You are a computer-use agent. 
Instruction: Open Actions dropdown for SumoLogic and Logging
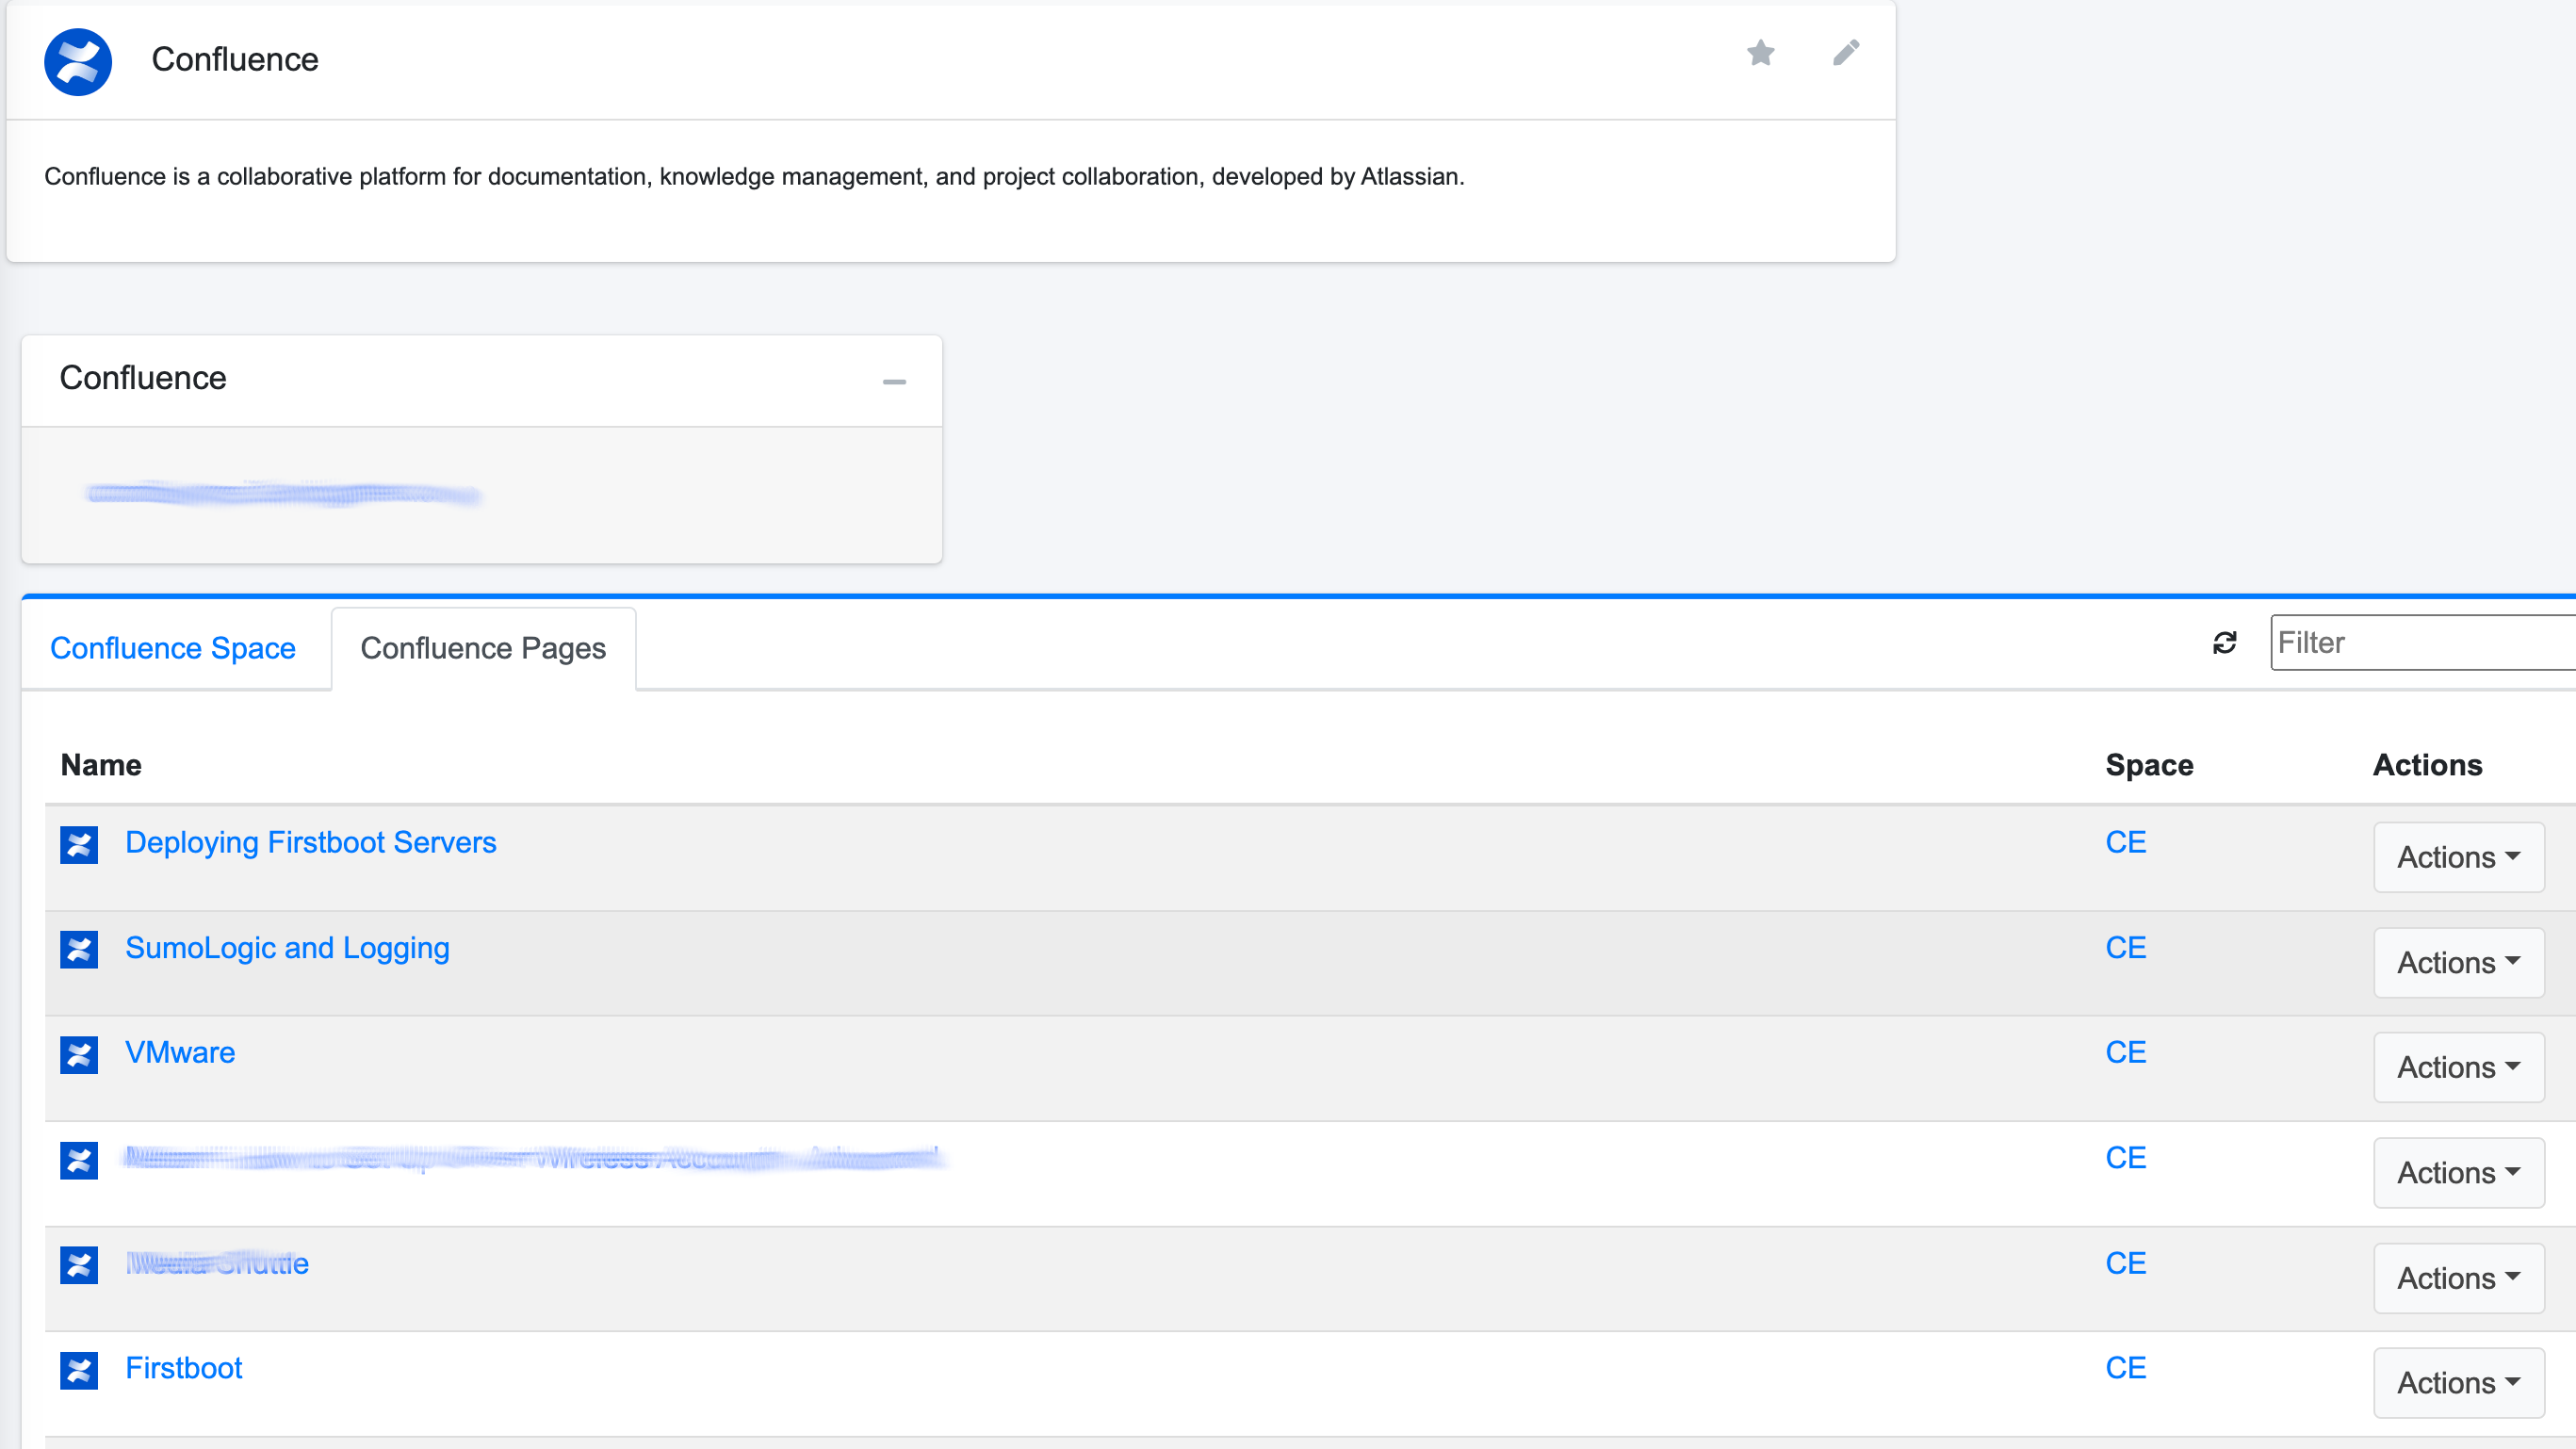pos(2458,962)
